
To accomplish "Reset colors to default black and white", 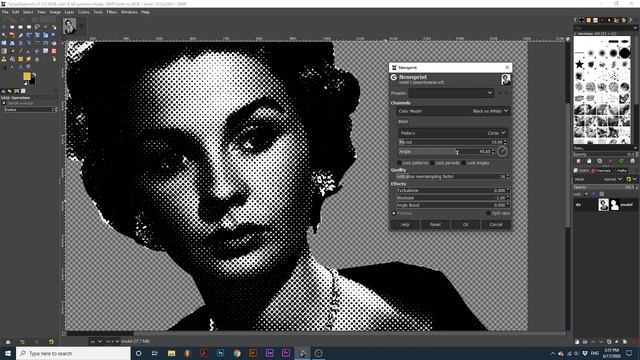I will [x=25, y=83].
